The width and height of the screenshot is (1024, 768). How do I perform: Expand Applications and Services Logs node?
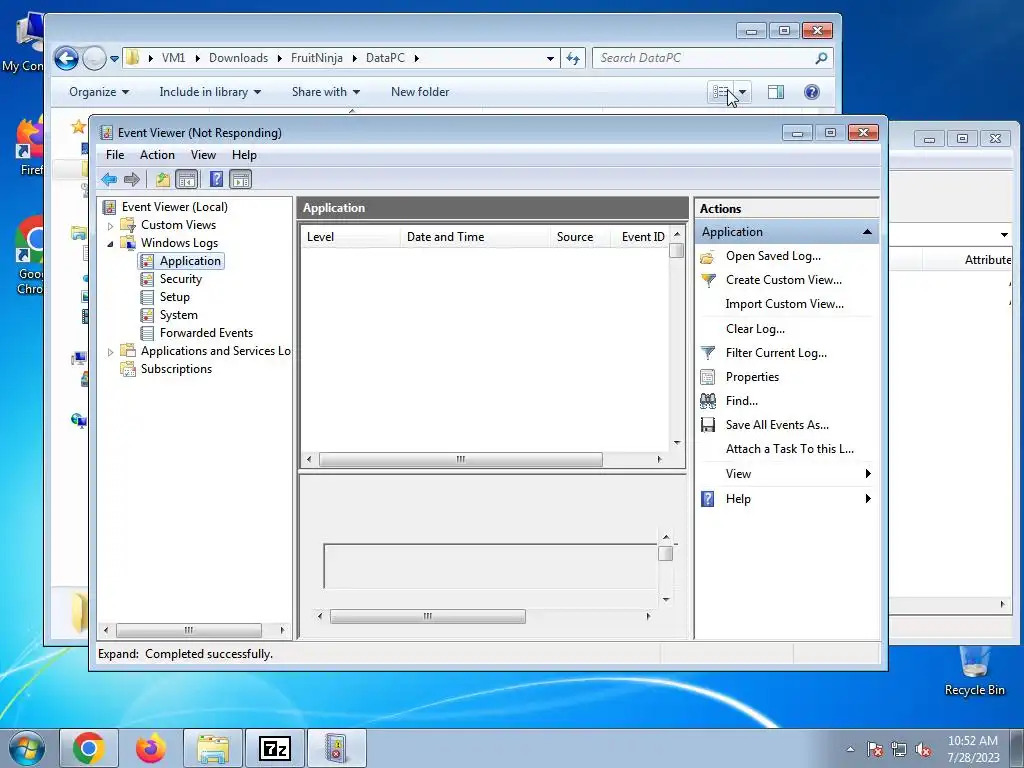point(110,352)
